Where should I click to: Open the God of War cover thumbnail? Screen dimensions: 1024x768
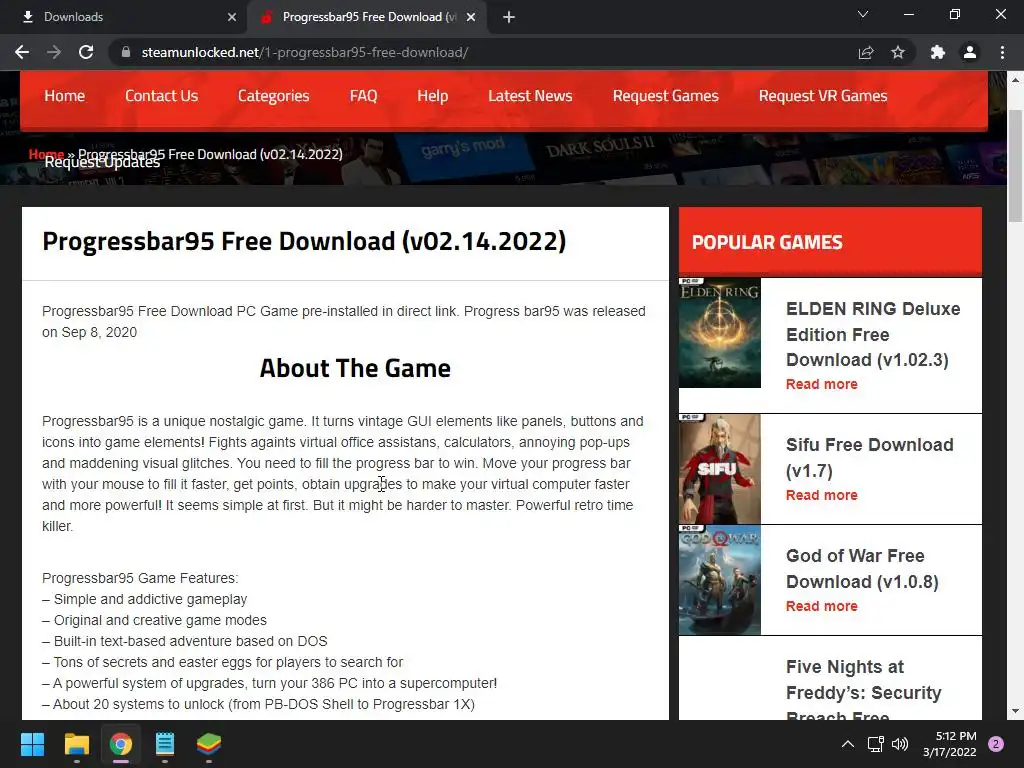click(x=720, y=580)
